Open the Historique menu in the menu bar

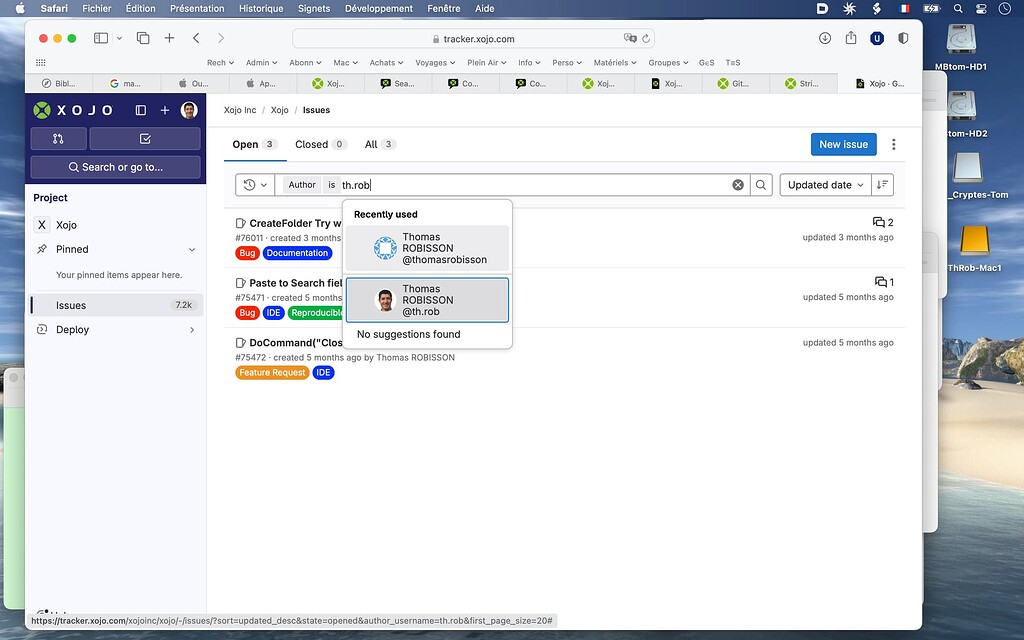coord(260,8)
